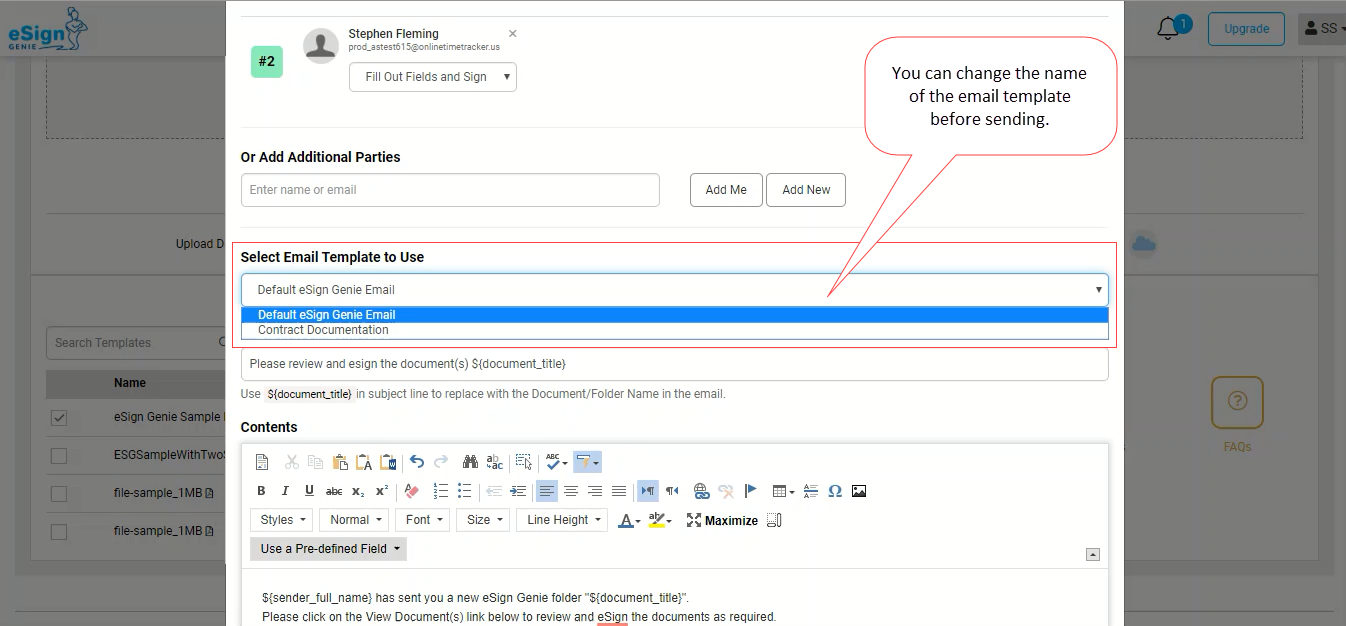The width and height of the screenshot is (1346, 626).
Task: Click the Paste icon
Action: [340, 462]
